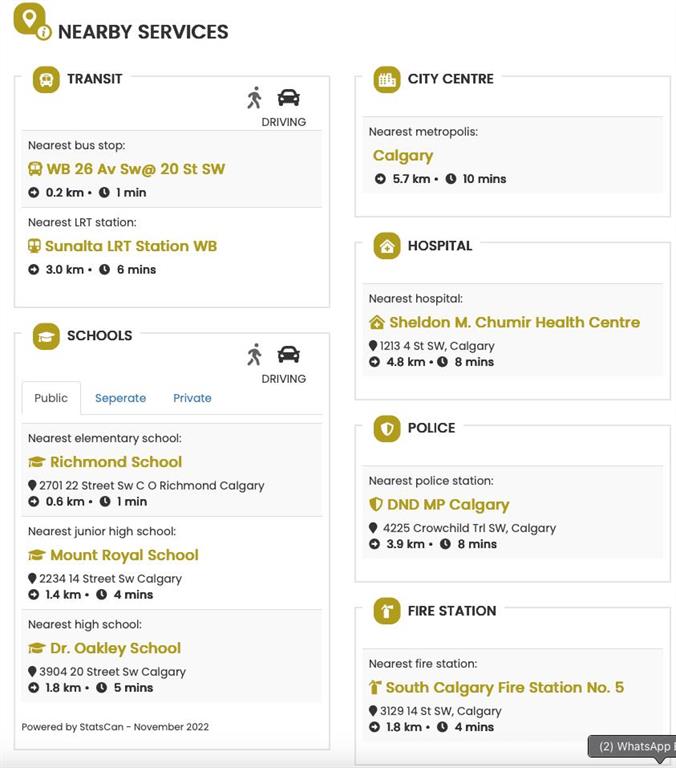
Task: Click the Schools graduation cap header icon
Action: (x=46, y=336)
